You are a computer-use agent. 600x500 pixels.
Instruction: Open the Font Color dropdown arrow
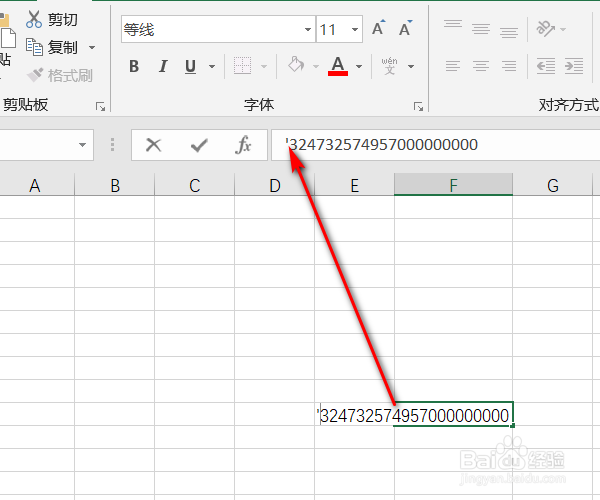pos(359,67)
